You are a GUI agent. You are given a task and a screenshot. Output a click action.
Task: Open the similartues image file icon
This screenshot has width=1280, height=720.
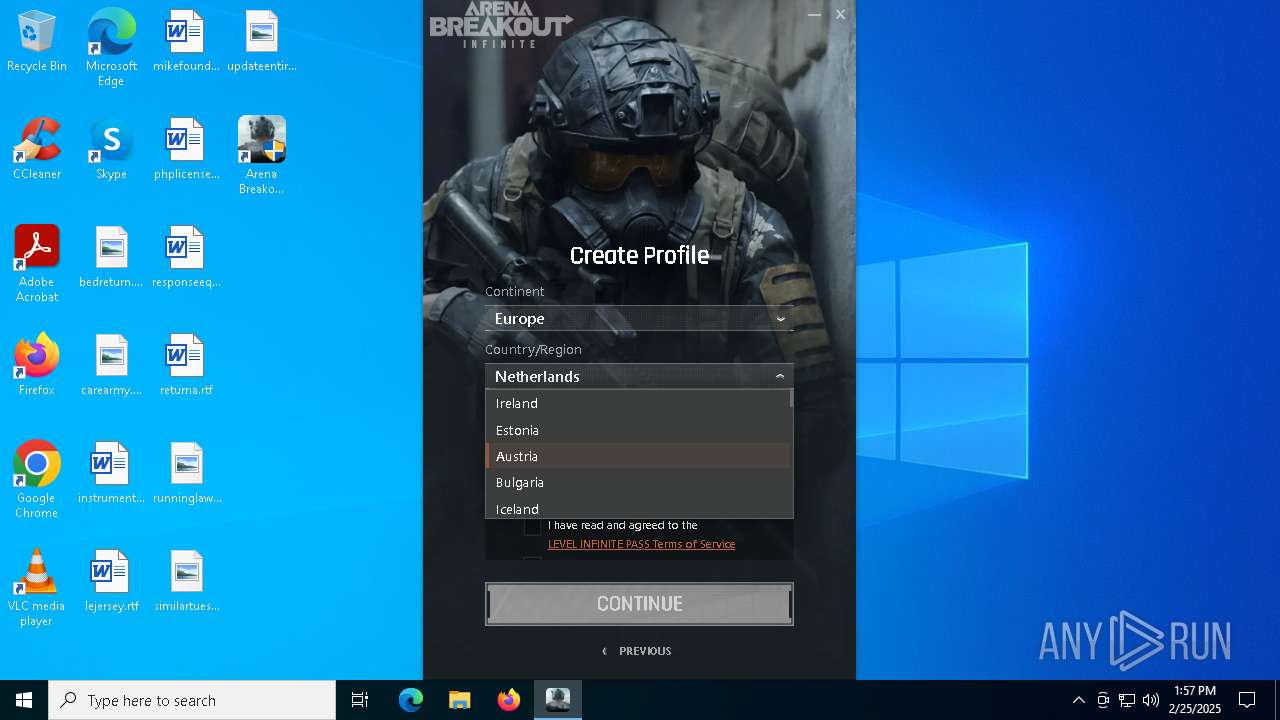point(186,581)
